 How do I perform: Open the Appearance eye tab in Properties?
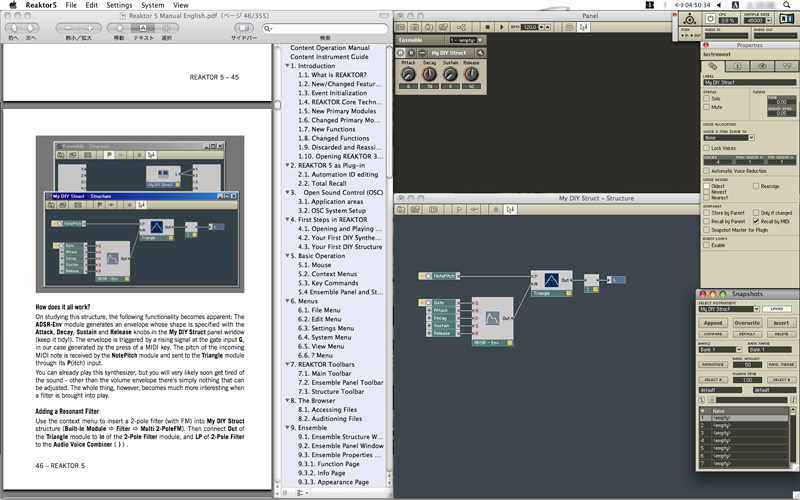tap(762, 66)
